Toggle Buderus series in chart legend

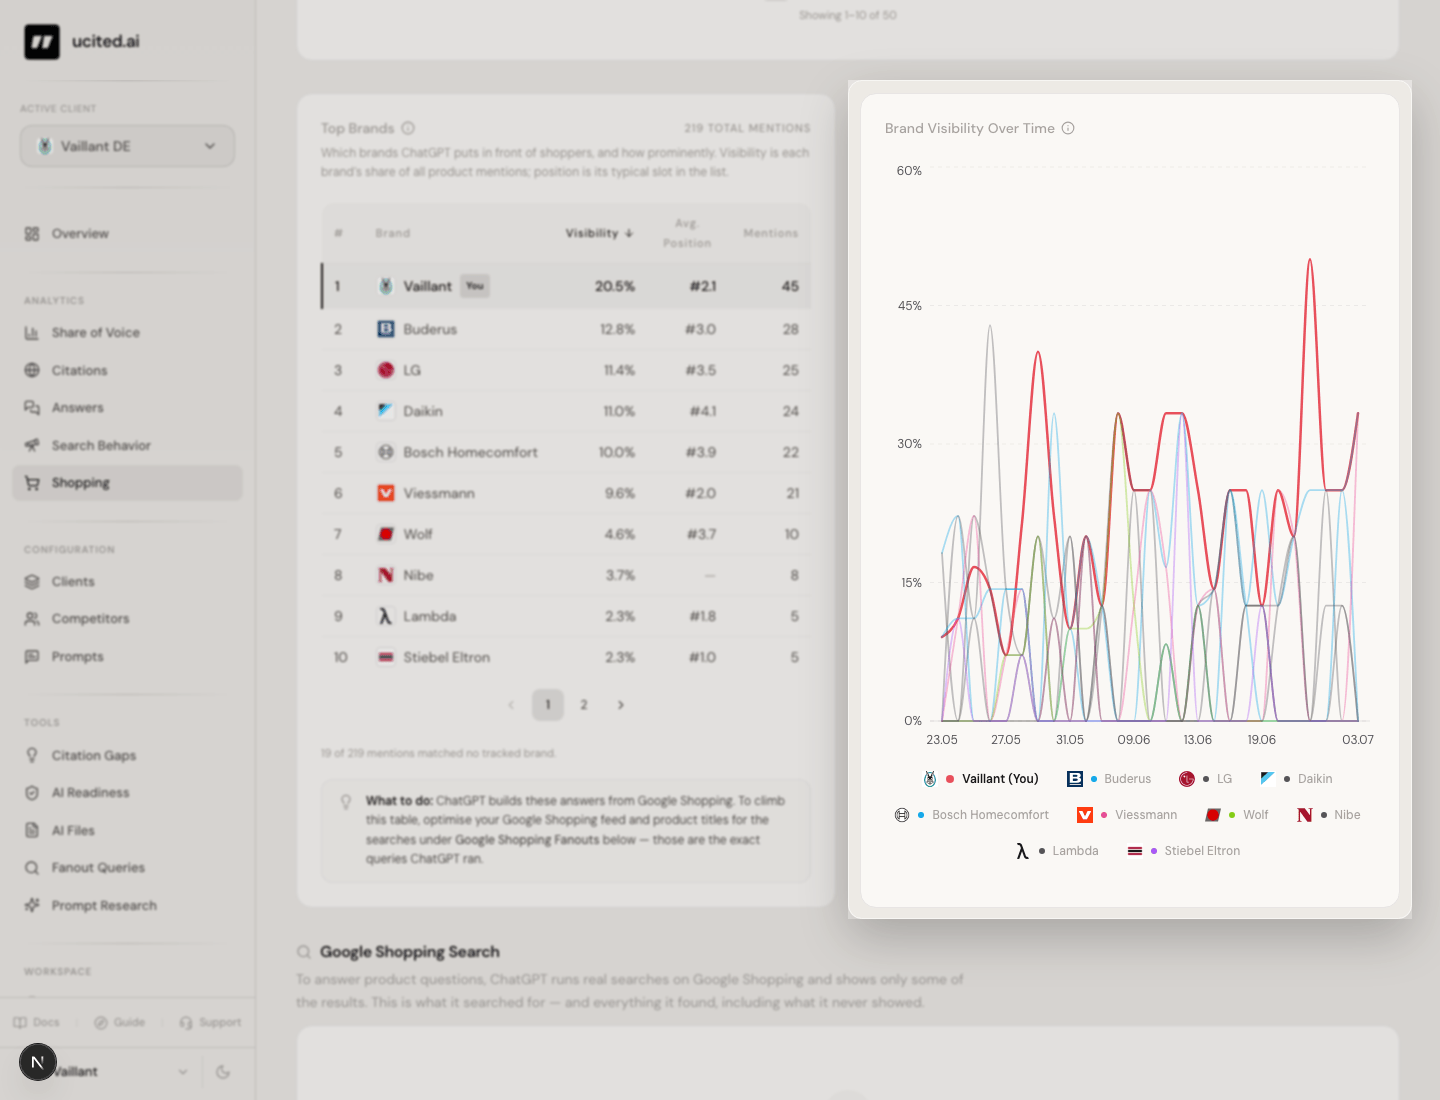click(1109, 779)
